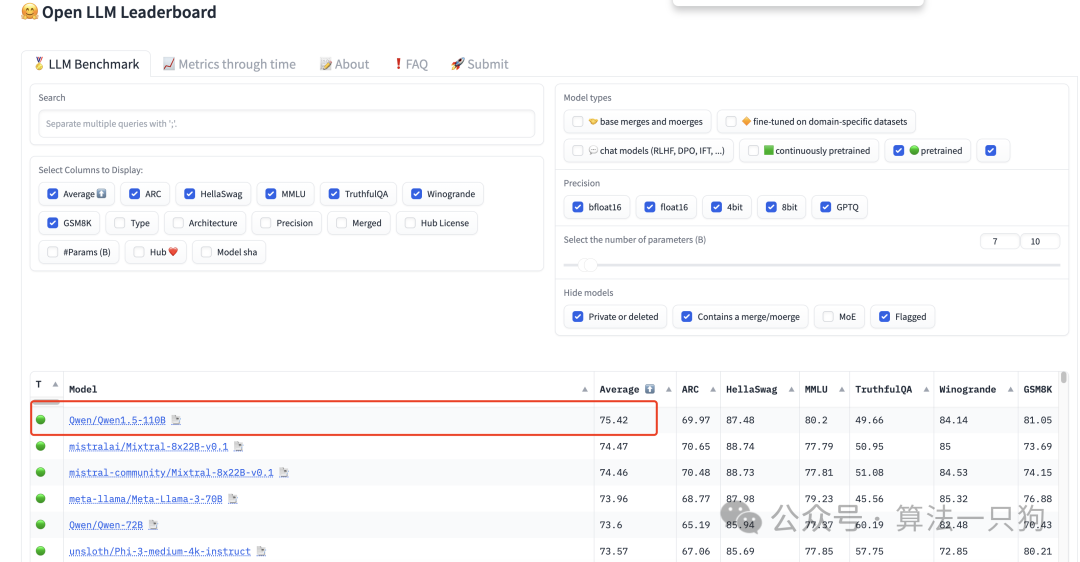1080x562 pixels.
Task: Enable the Hub License column checkbox
Action: 411,222
